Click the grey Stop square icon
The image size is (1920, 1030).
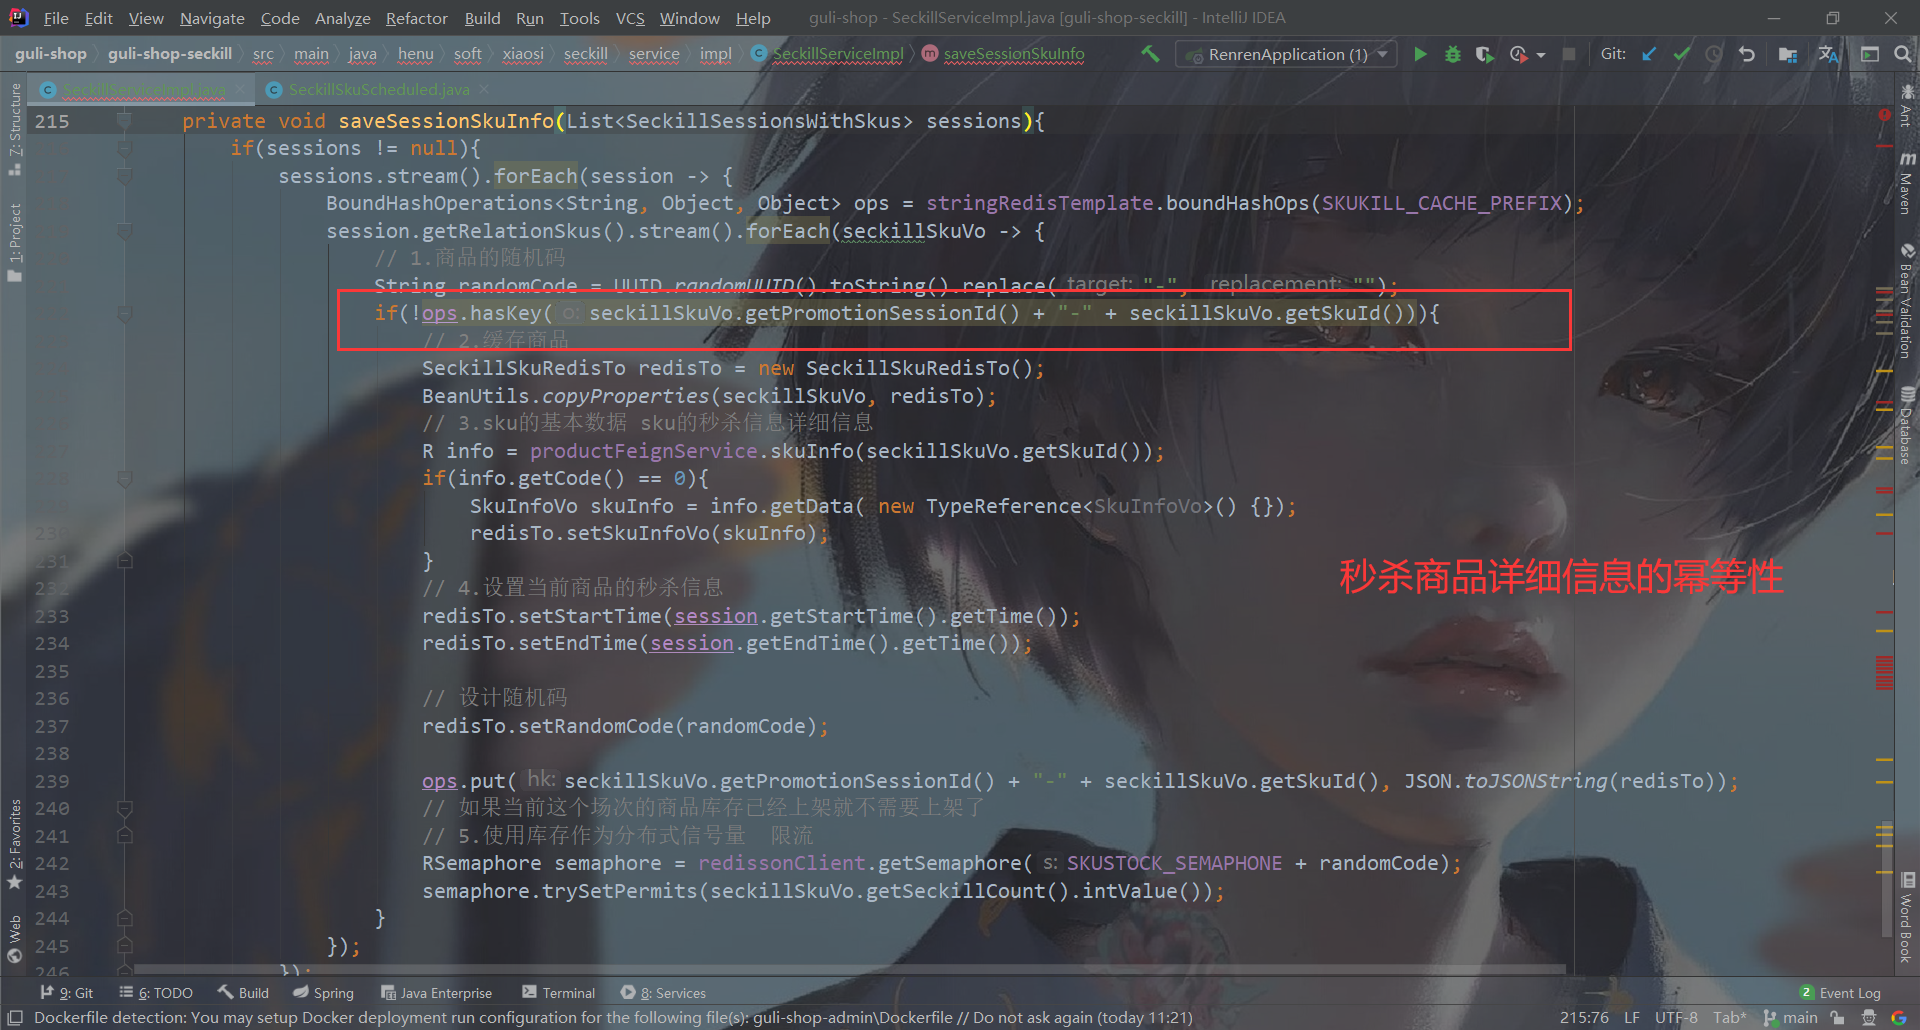pyautogui.click(x=1569, y=54)
